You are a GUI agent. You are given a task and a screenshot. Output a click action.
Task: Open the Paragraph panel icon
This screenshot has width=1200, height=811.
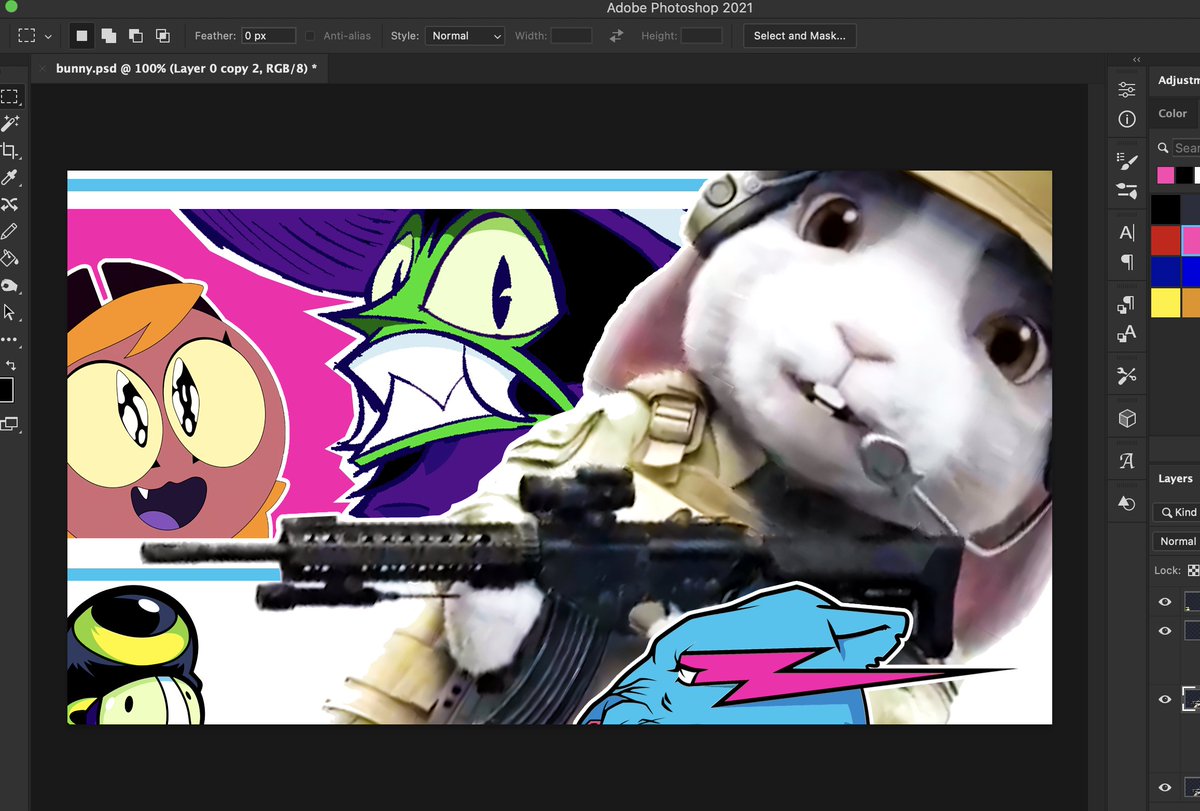(x=1127, y=262)
